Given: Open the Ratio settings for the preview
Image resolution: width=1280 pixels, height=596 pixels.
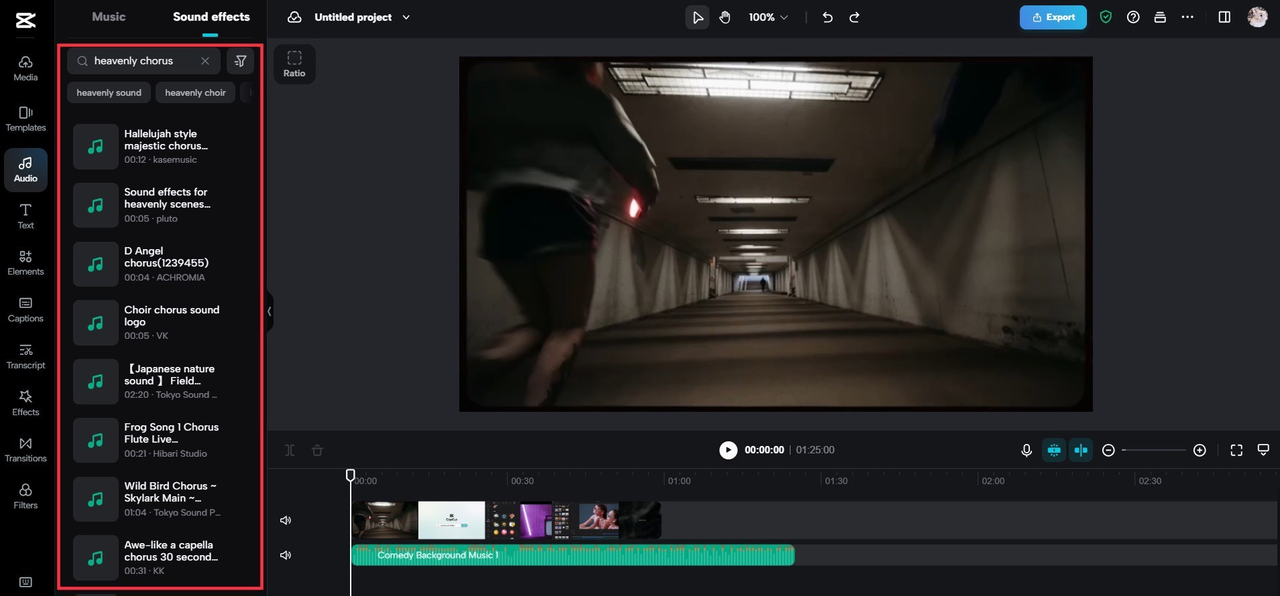Looking at the screenshot, I should click(294, 63).
